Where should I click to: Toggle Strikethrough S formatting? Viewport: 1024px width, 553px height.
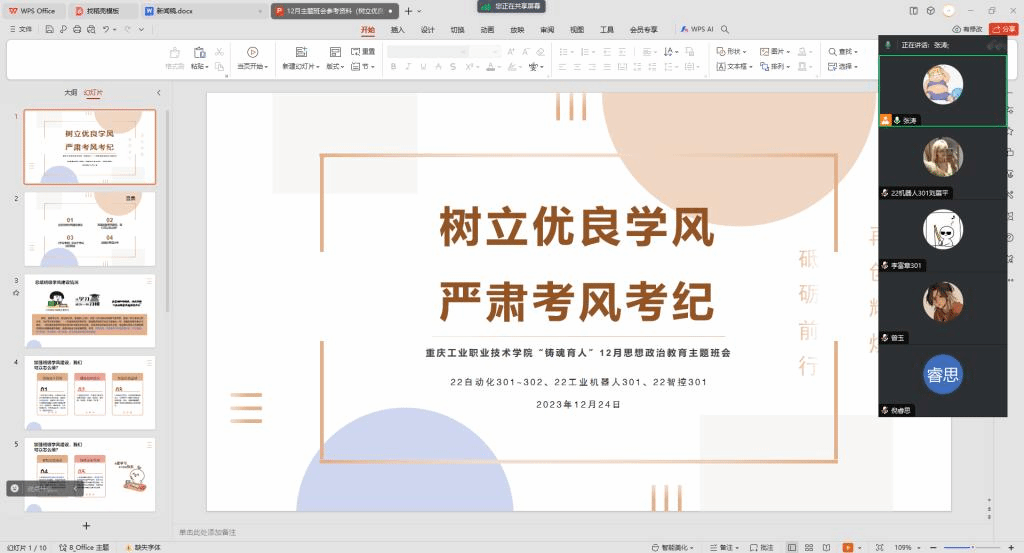(x=453, y=67)
